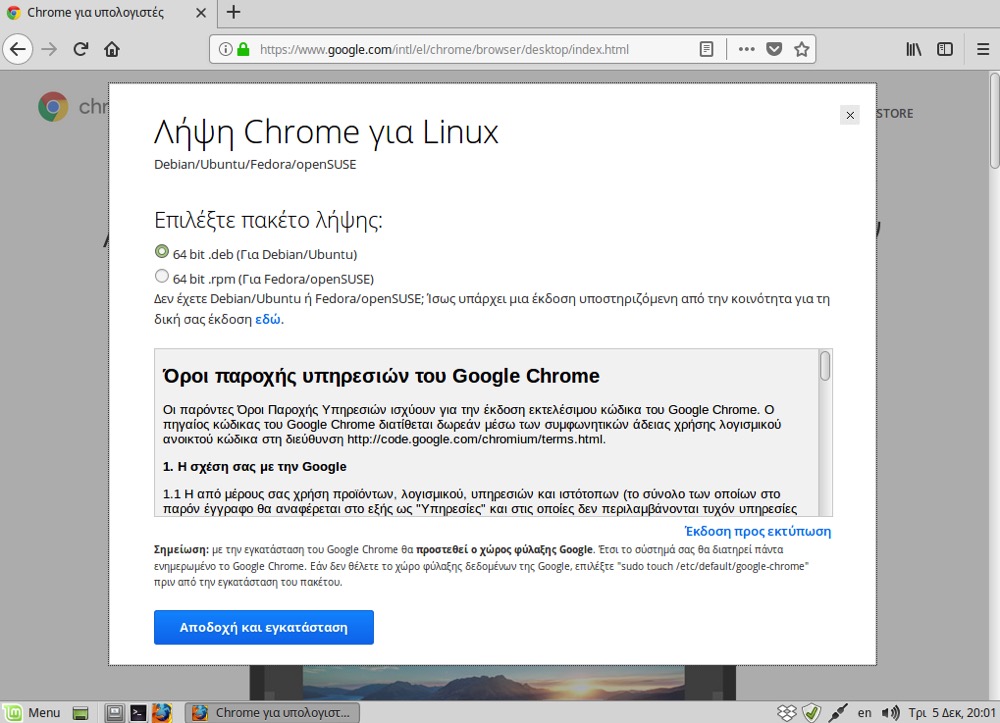Viewport: 1000px width, 723px height.
Task: Toggle reader view in address bar
Action: (706, 49)
